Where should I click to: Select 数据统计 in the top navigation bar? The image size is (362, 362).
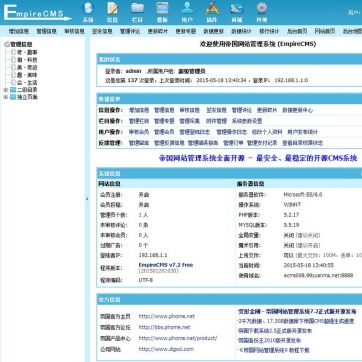coord(241,31)
